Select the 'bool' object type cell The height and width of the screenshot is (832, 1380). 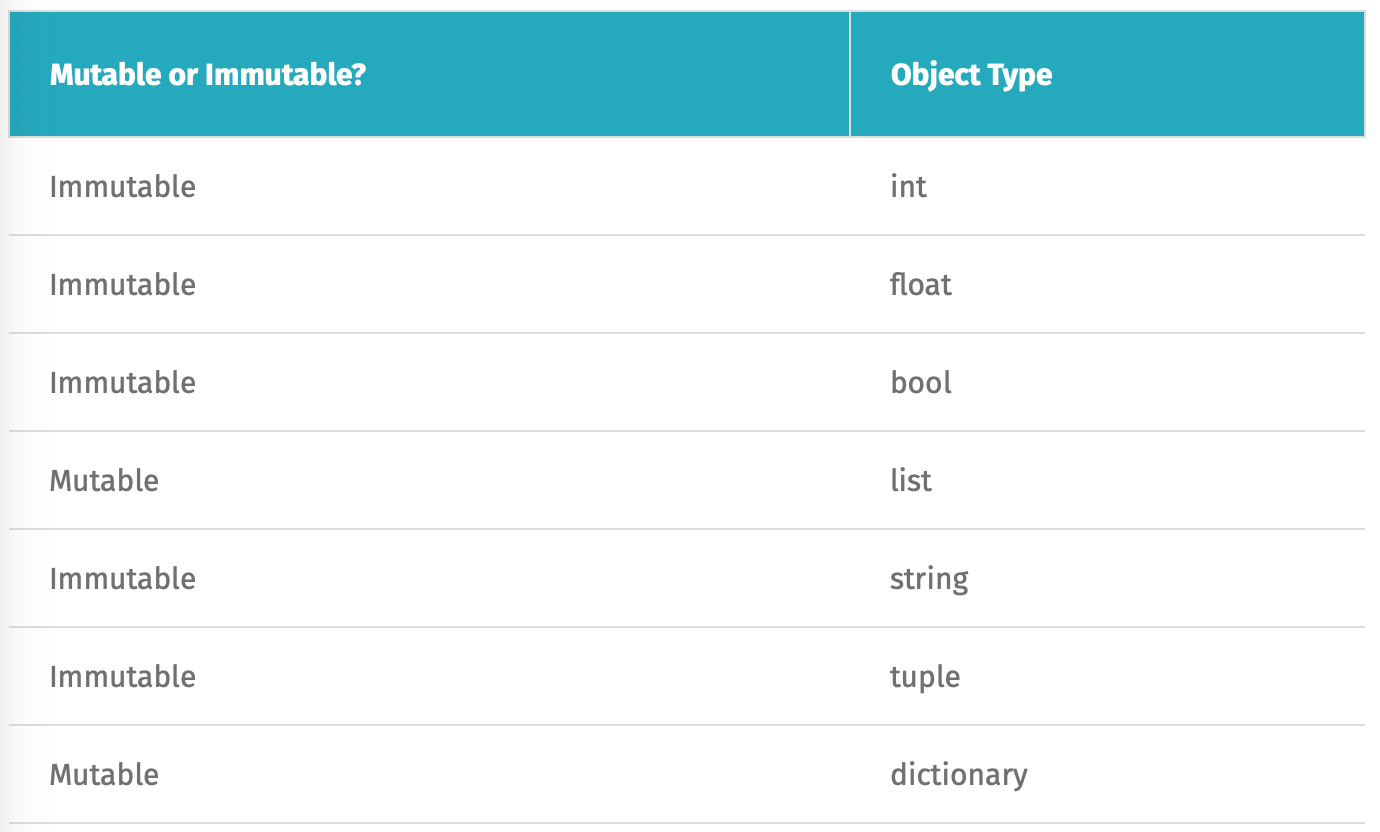point(920,383)
